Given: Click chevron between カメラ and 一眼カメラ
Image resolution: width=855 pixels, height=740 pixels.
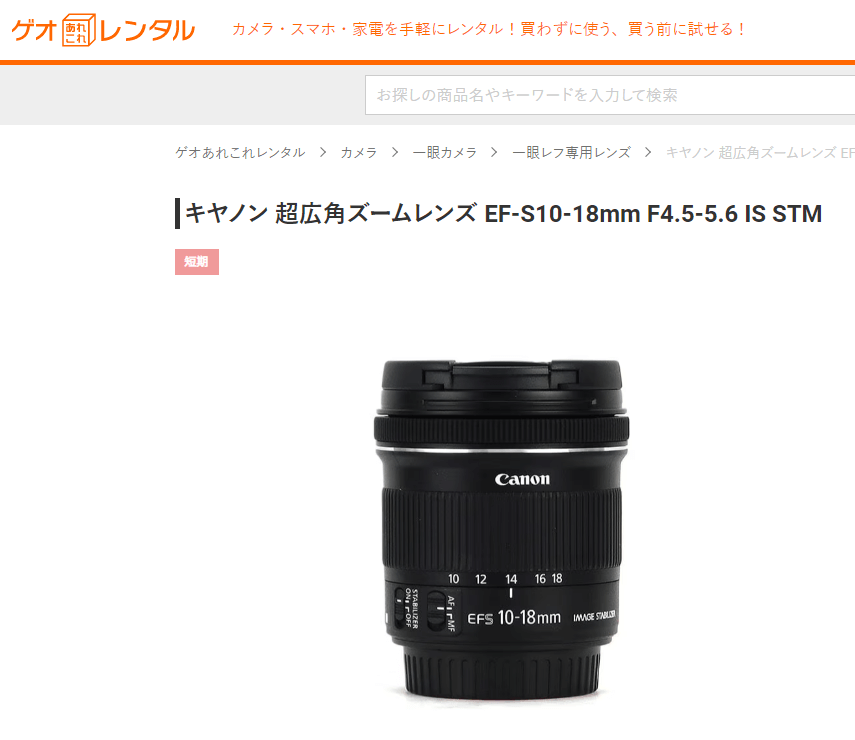Looking at the screenshot, I should [x=395, y=153].
